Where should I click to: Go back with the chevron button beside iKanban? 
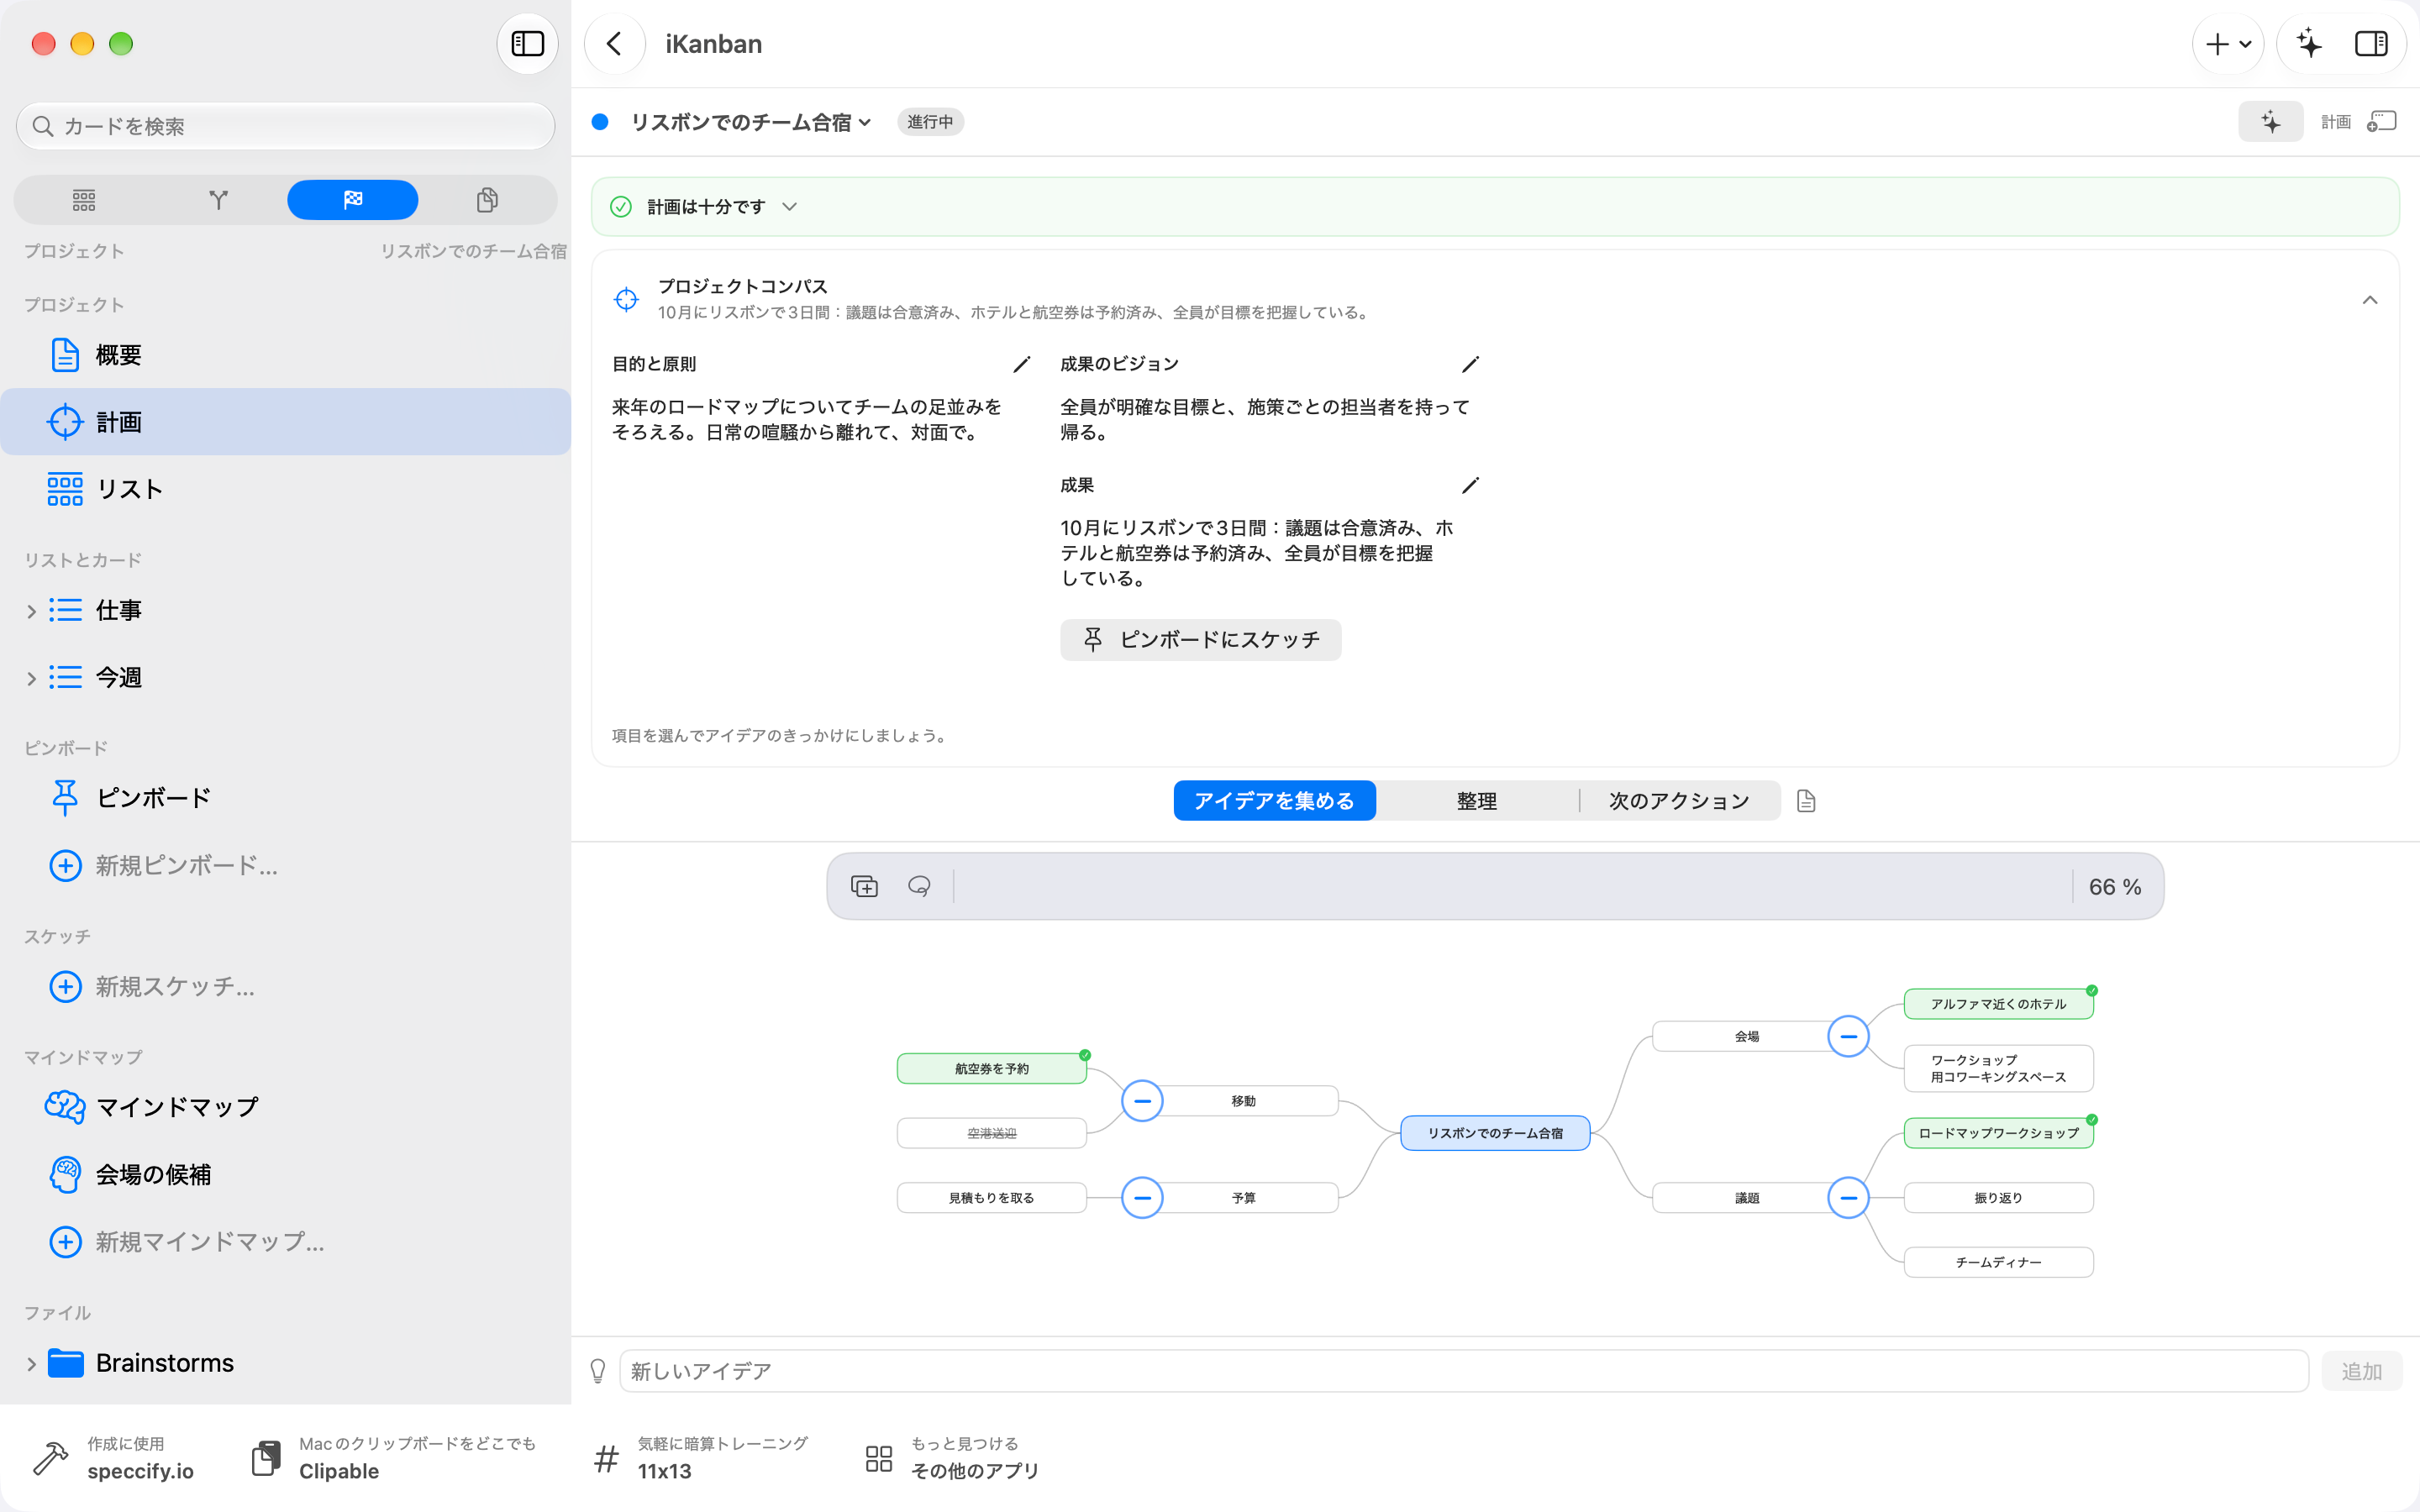pyautogui.click(x=614, y=44)
